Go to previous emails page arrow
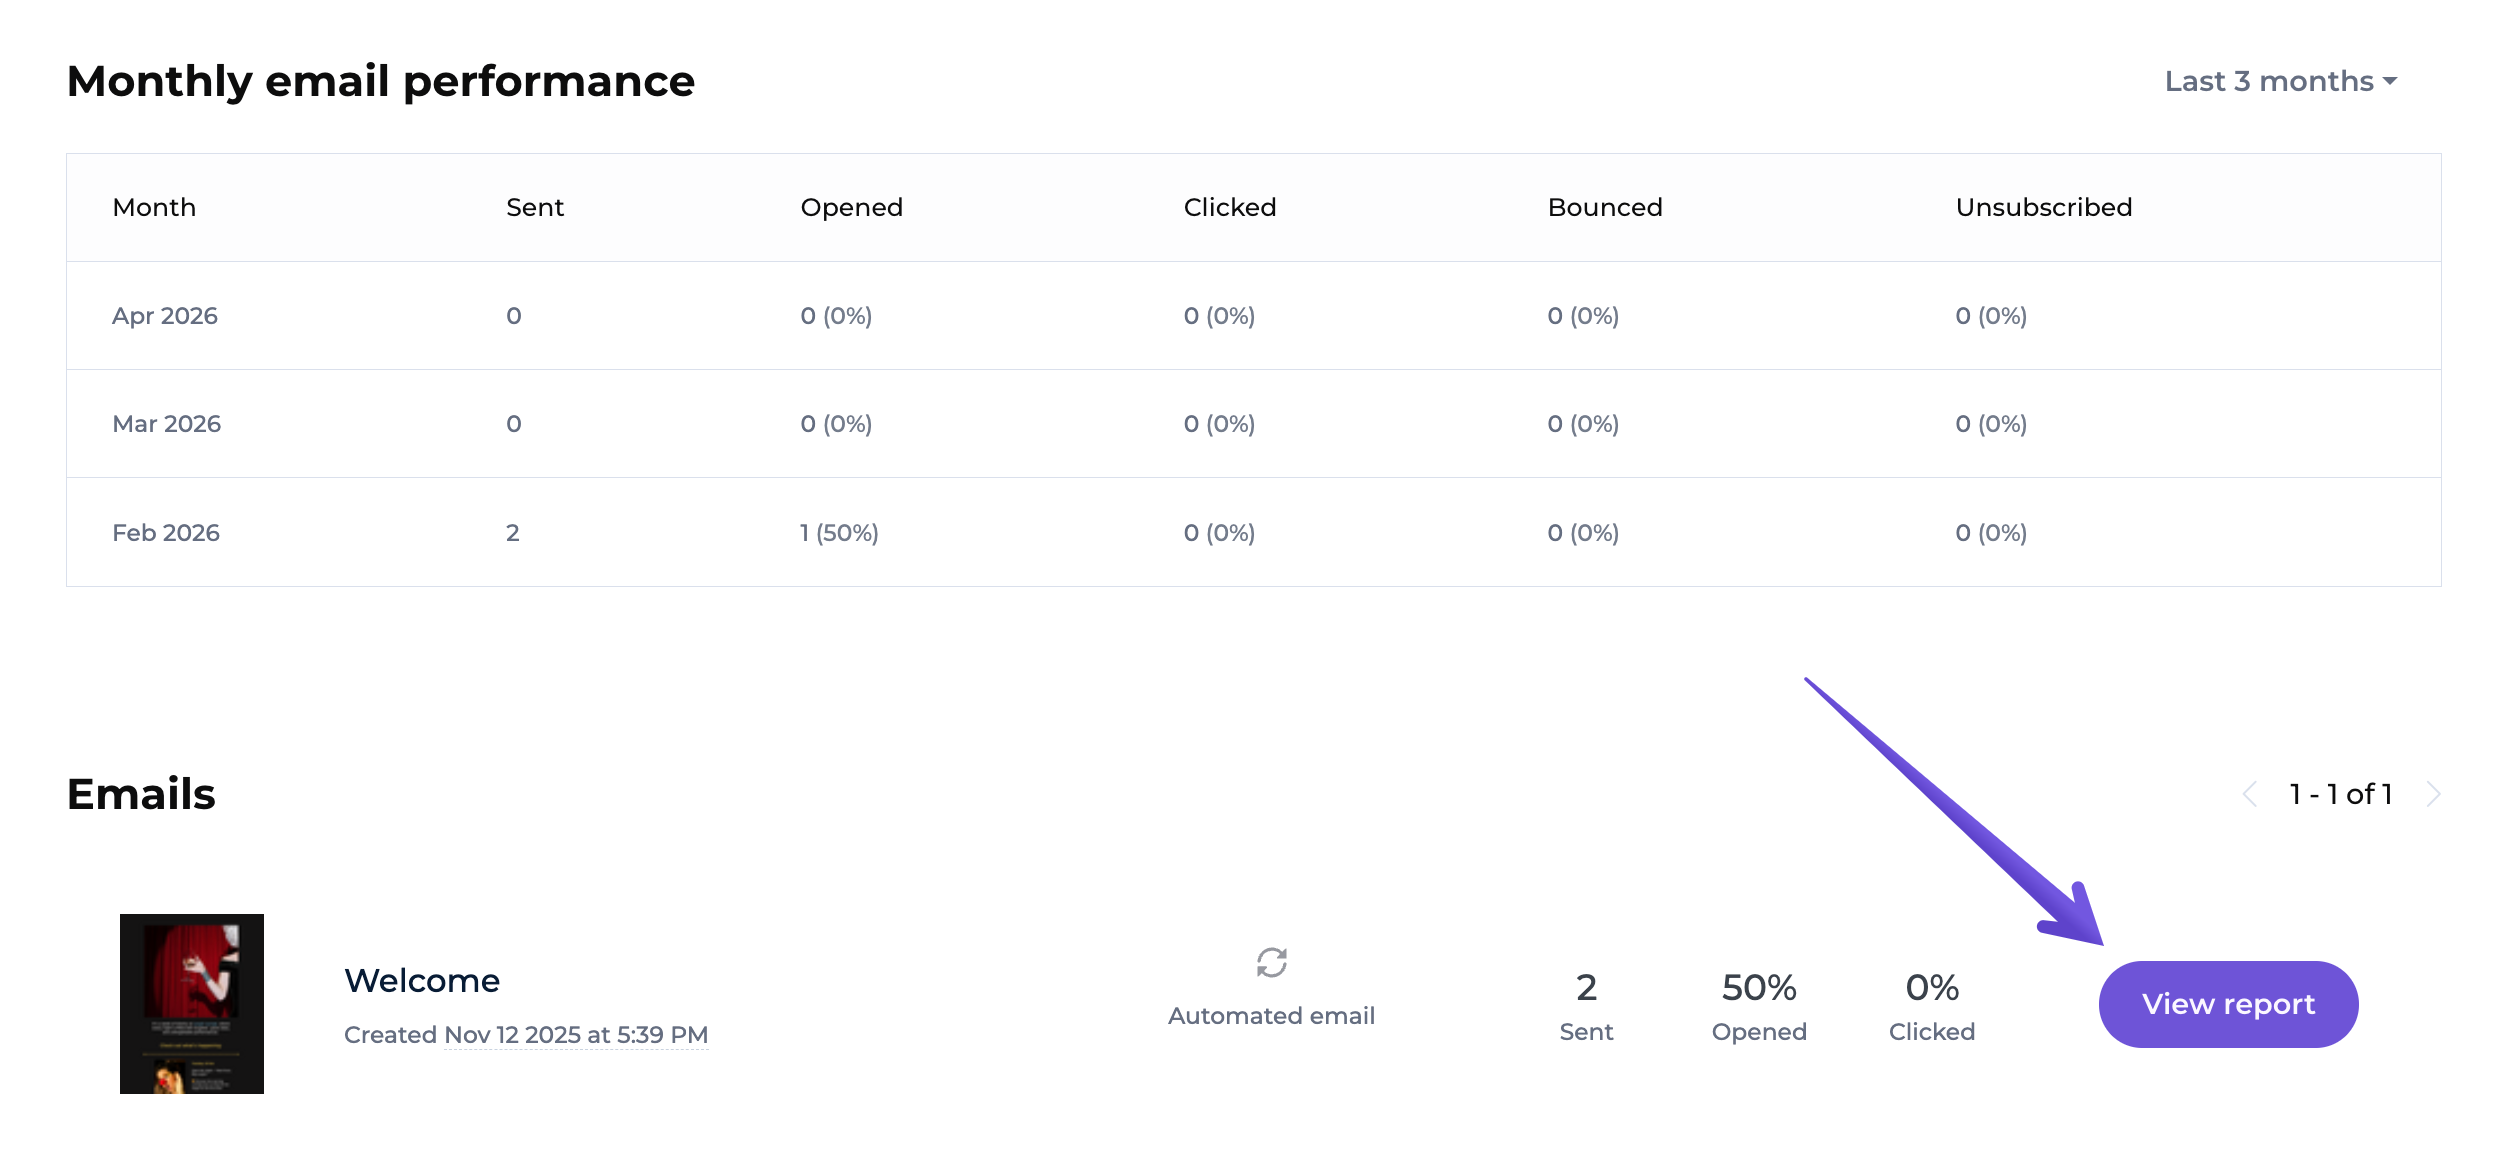Image resolution: width=2520 pixels, height=1158 pixels. point(2250,794)
